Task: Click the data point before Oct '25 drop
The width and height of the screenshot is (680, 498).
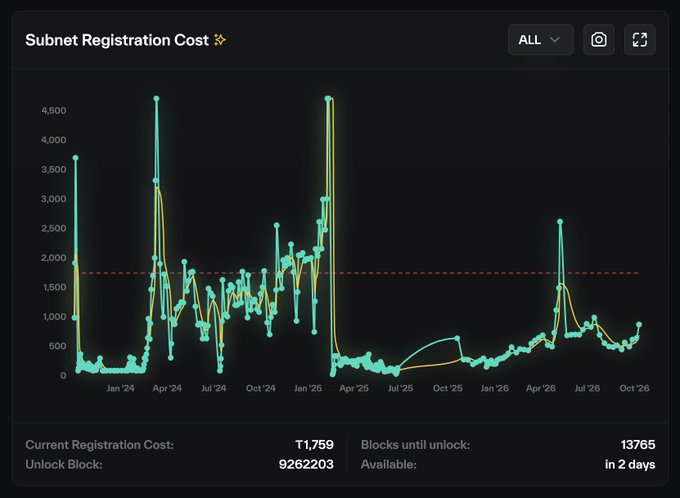Action: point(457,338)
